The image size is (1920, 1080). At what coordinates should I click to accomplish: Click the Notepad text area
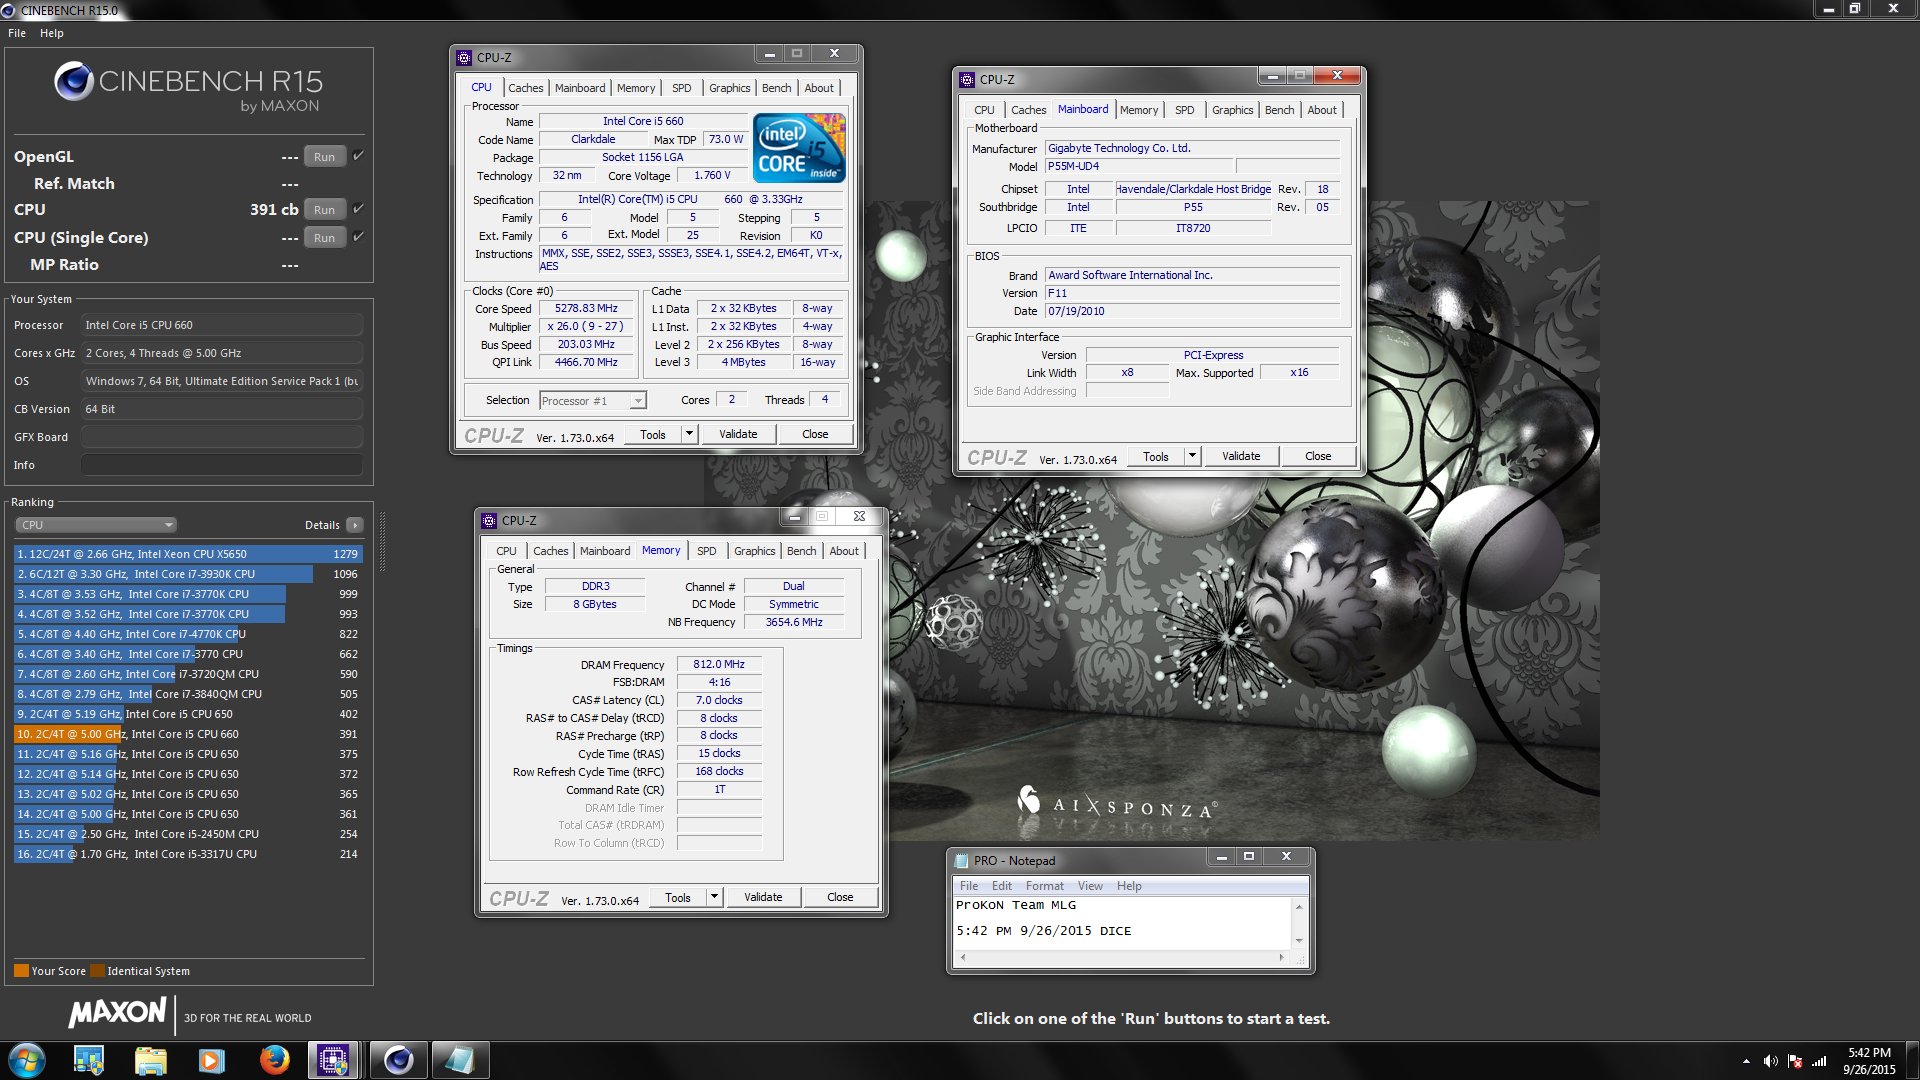pyautogui.click(x=1122, y=922)
